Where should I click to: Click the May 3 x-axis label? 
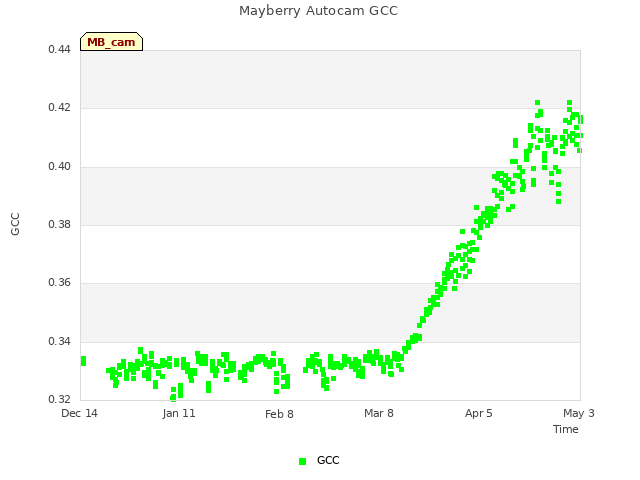pyautogui.click(x=578, y=413)
